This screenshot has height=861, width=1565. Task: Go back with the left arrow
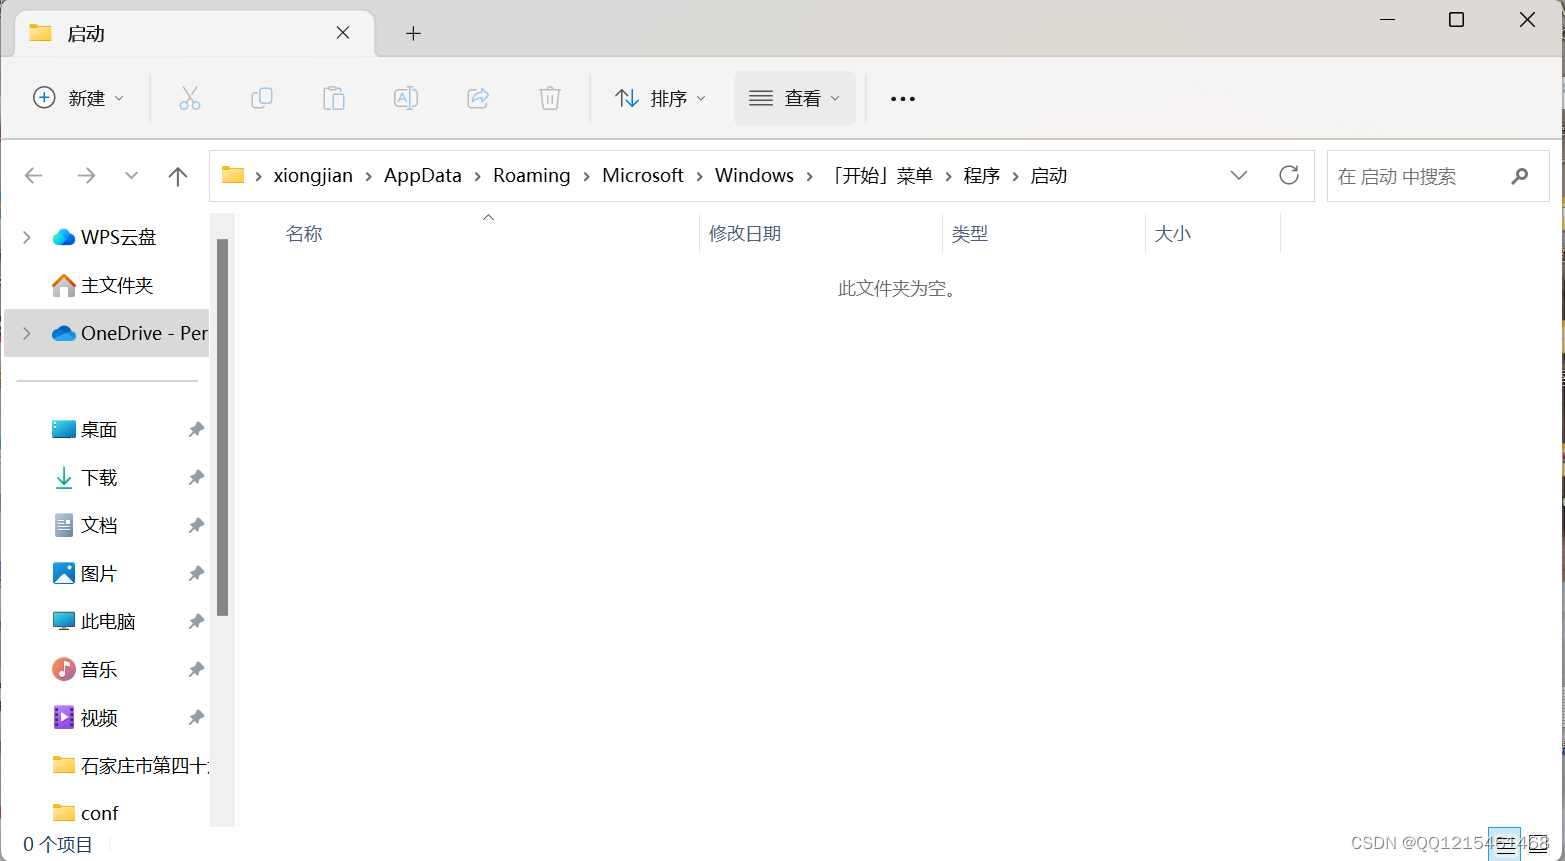(34, 176)
